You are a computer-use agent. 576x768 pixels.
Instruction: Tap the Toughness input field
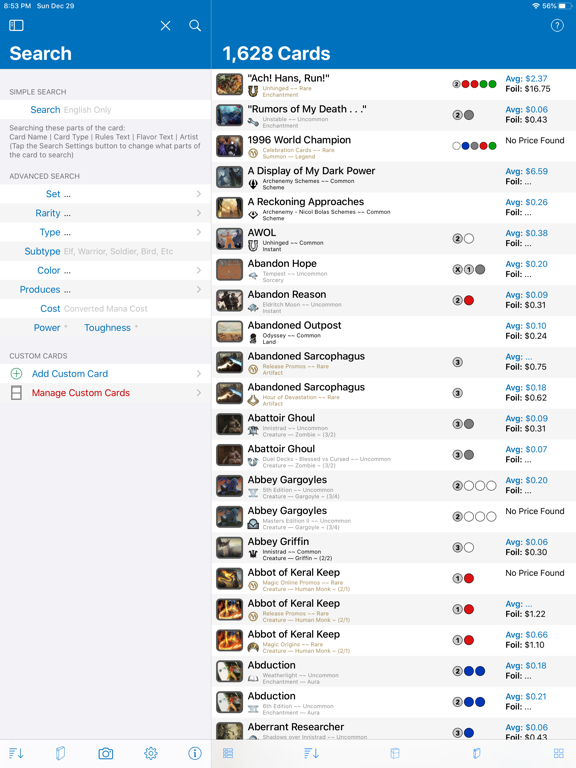pos(136,328)
